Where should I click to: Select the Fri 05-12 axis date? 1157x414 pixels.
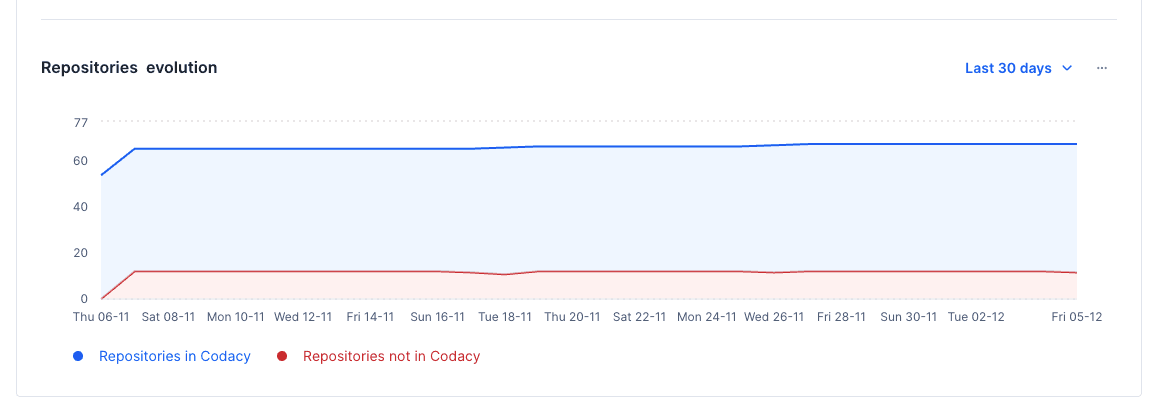pos(1077,317)
